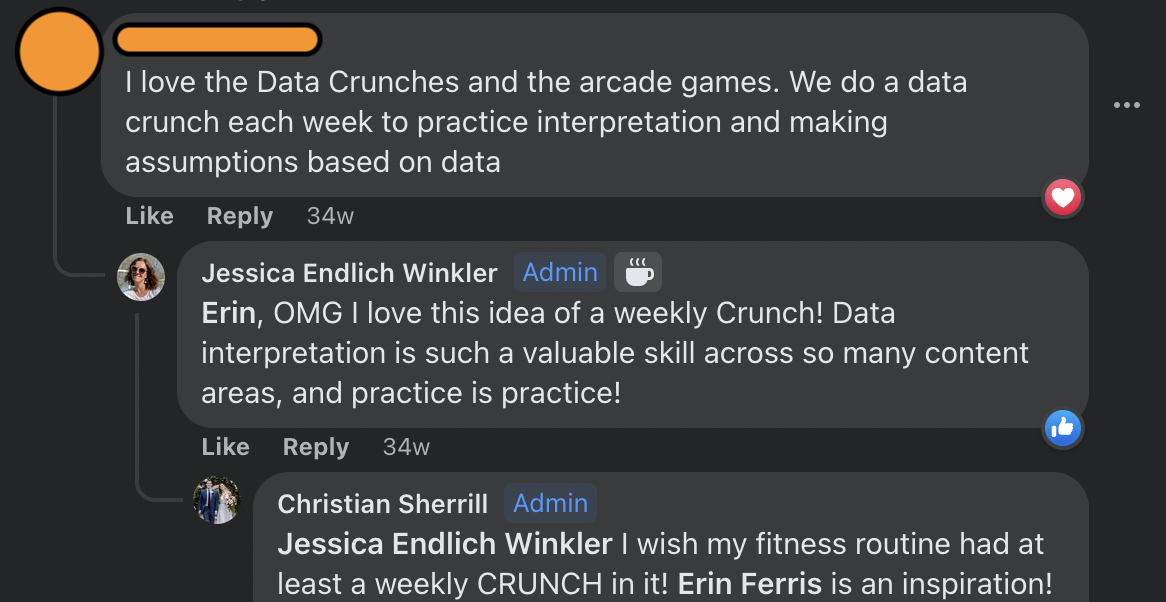Reply to Jessica Endlich Winkler's comment
The width and height of the screenshot is (1166, 602).
coord(315,446)
